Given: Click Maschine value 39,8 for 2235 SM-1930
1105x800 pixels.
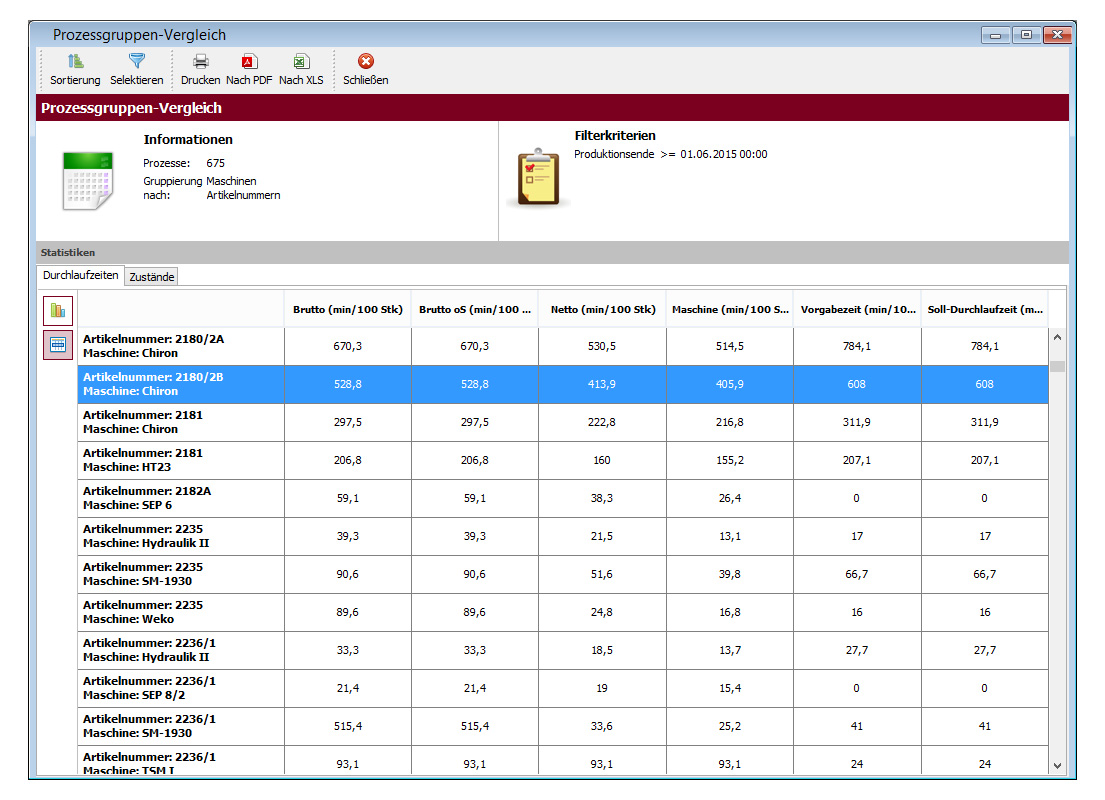Looking at the screenshot, I should coord(729,574).
